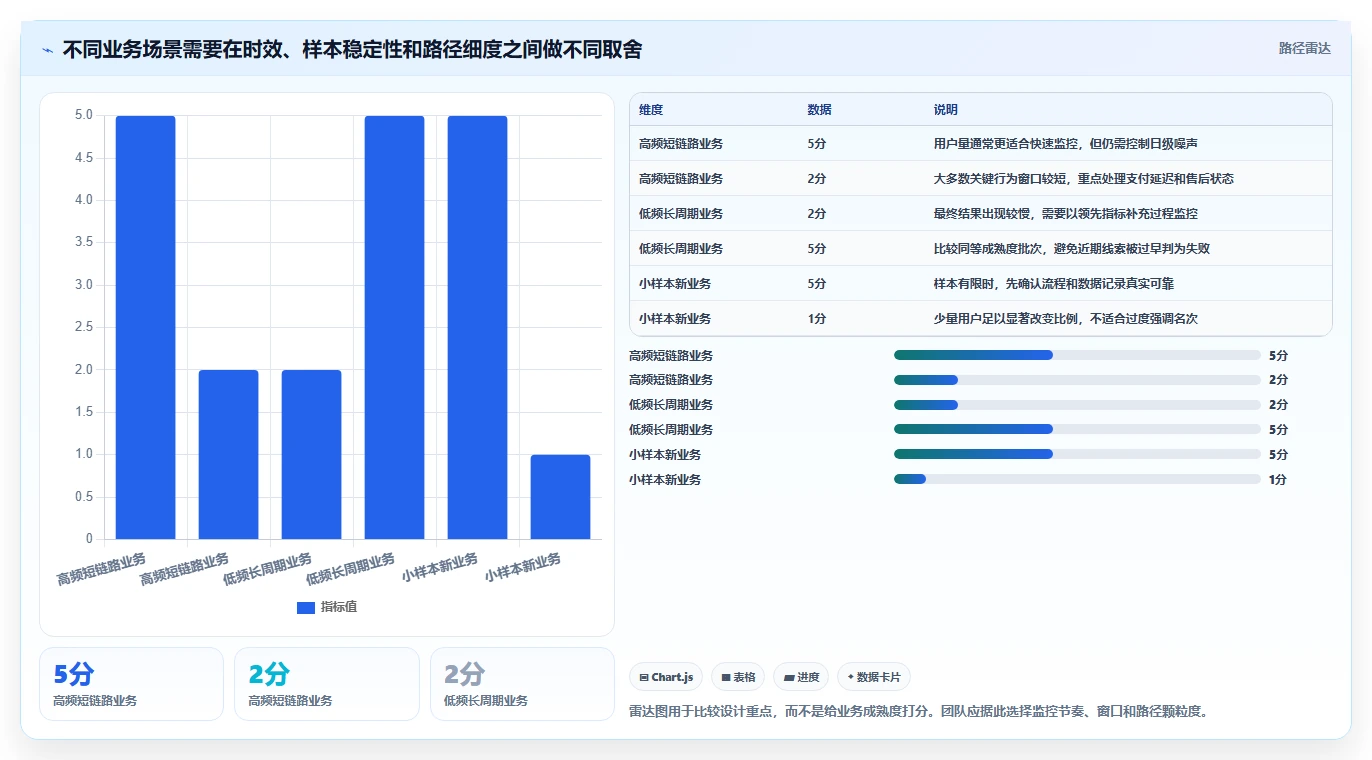This screenshot has width=1372, height=760.
Task: Select the description mentioning 流程和数据记录真实可靠
Action: (1054, 284)
